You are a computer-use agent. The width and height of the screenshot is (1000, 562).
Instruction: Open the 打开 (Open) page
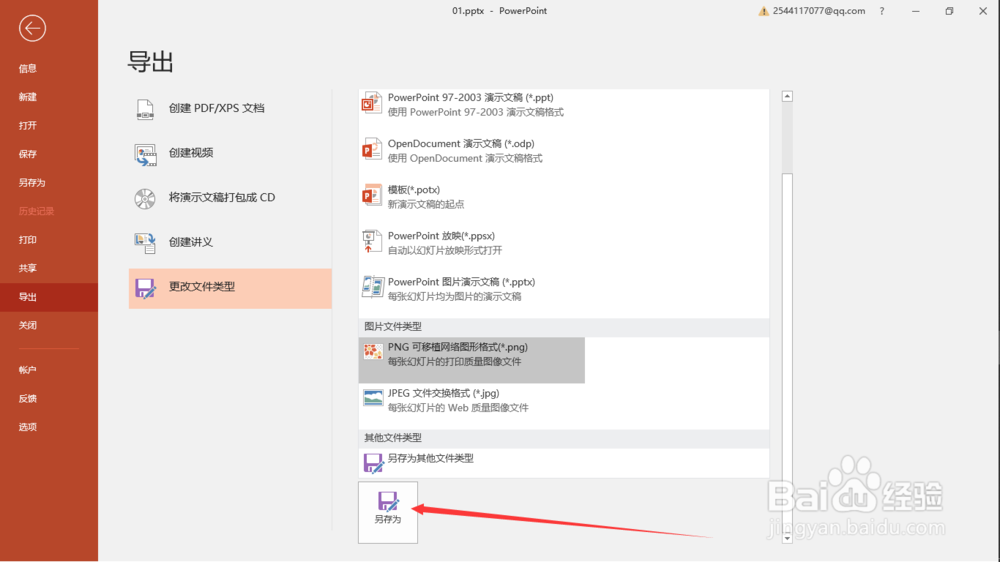click(x=27, y=126)
